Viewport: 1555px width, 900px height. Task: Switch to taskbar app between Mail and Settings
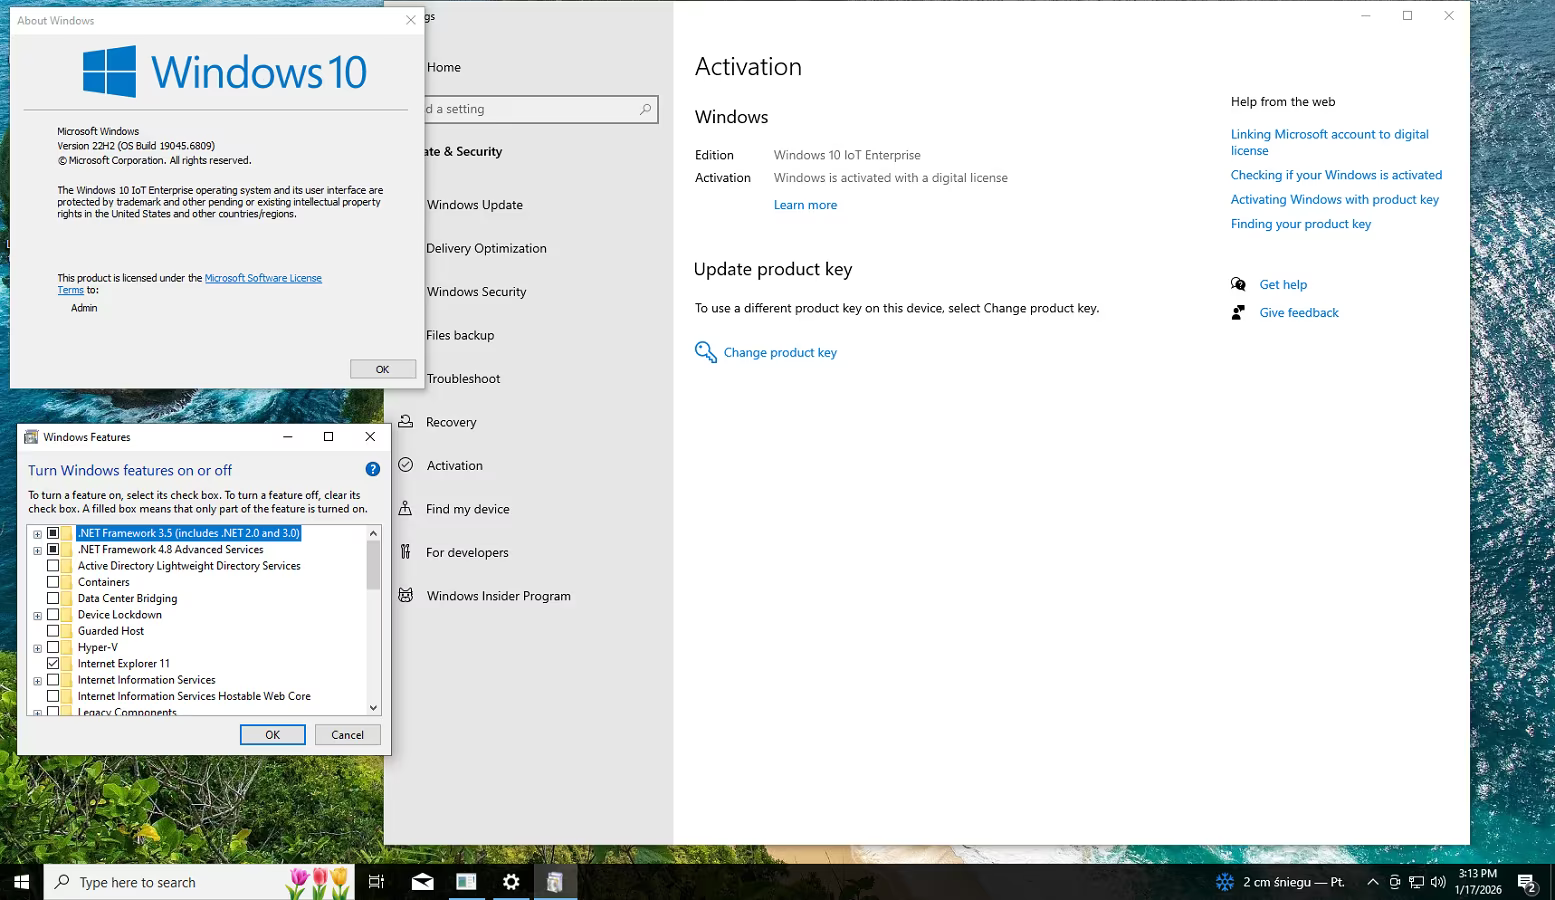tap(467, 882)
